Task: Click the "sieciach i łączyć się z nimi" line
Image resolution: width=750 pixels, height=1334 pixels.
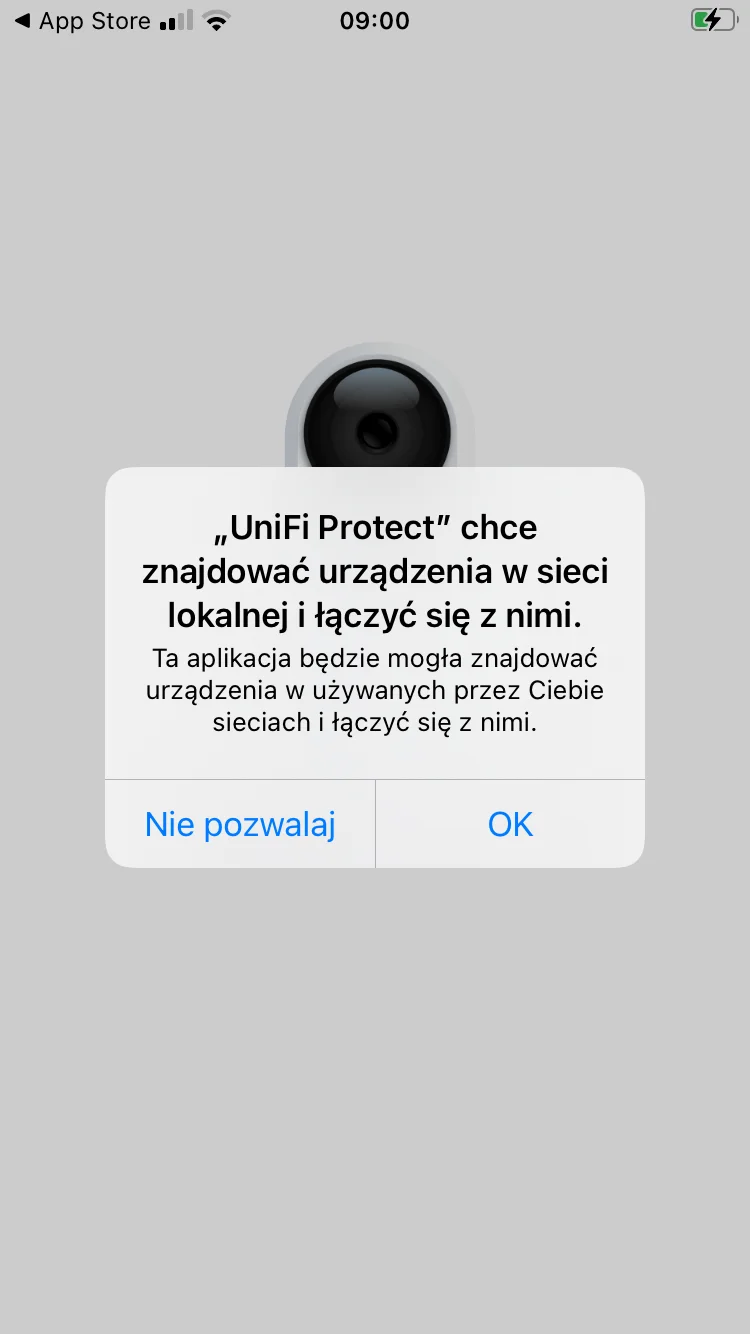Action: point(375,722)
